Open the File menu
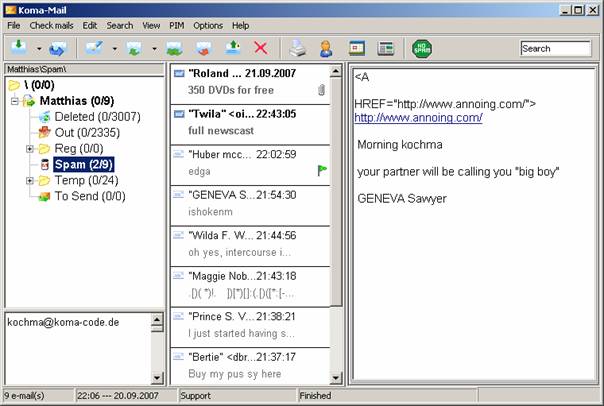Viewport: 604px width, 406px height. click(14, 25)
